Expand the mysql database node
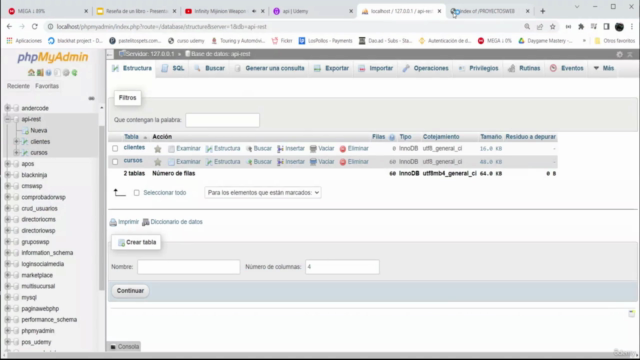This screenshot has width=640, height=360. click(7, 297)
